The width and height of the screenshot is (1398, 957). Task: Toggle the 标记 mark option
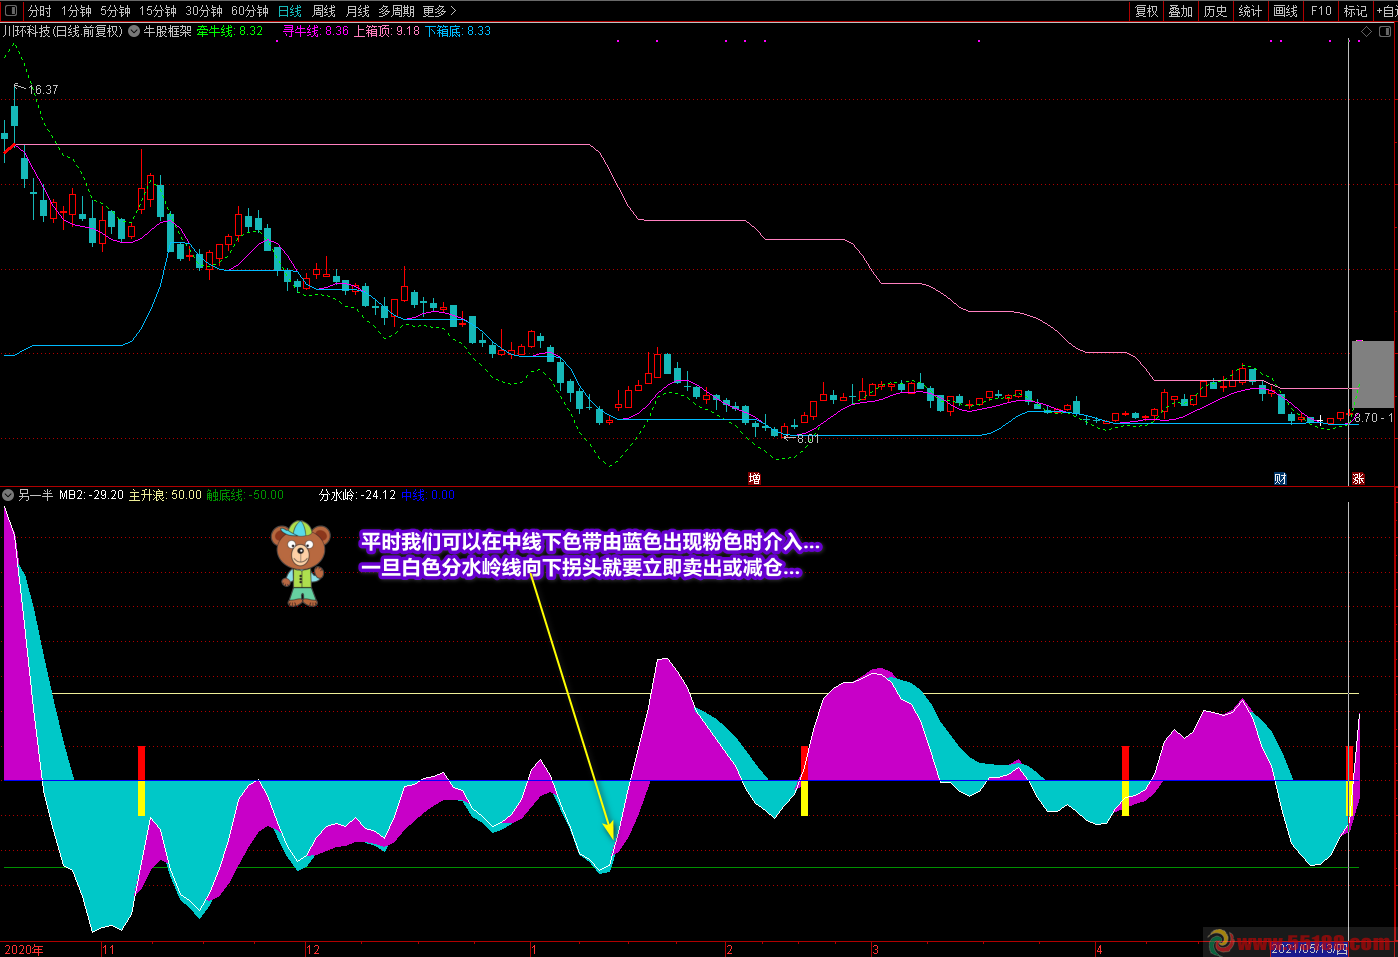(x=1355, y=11)
